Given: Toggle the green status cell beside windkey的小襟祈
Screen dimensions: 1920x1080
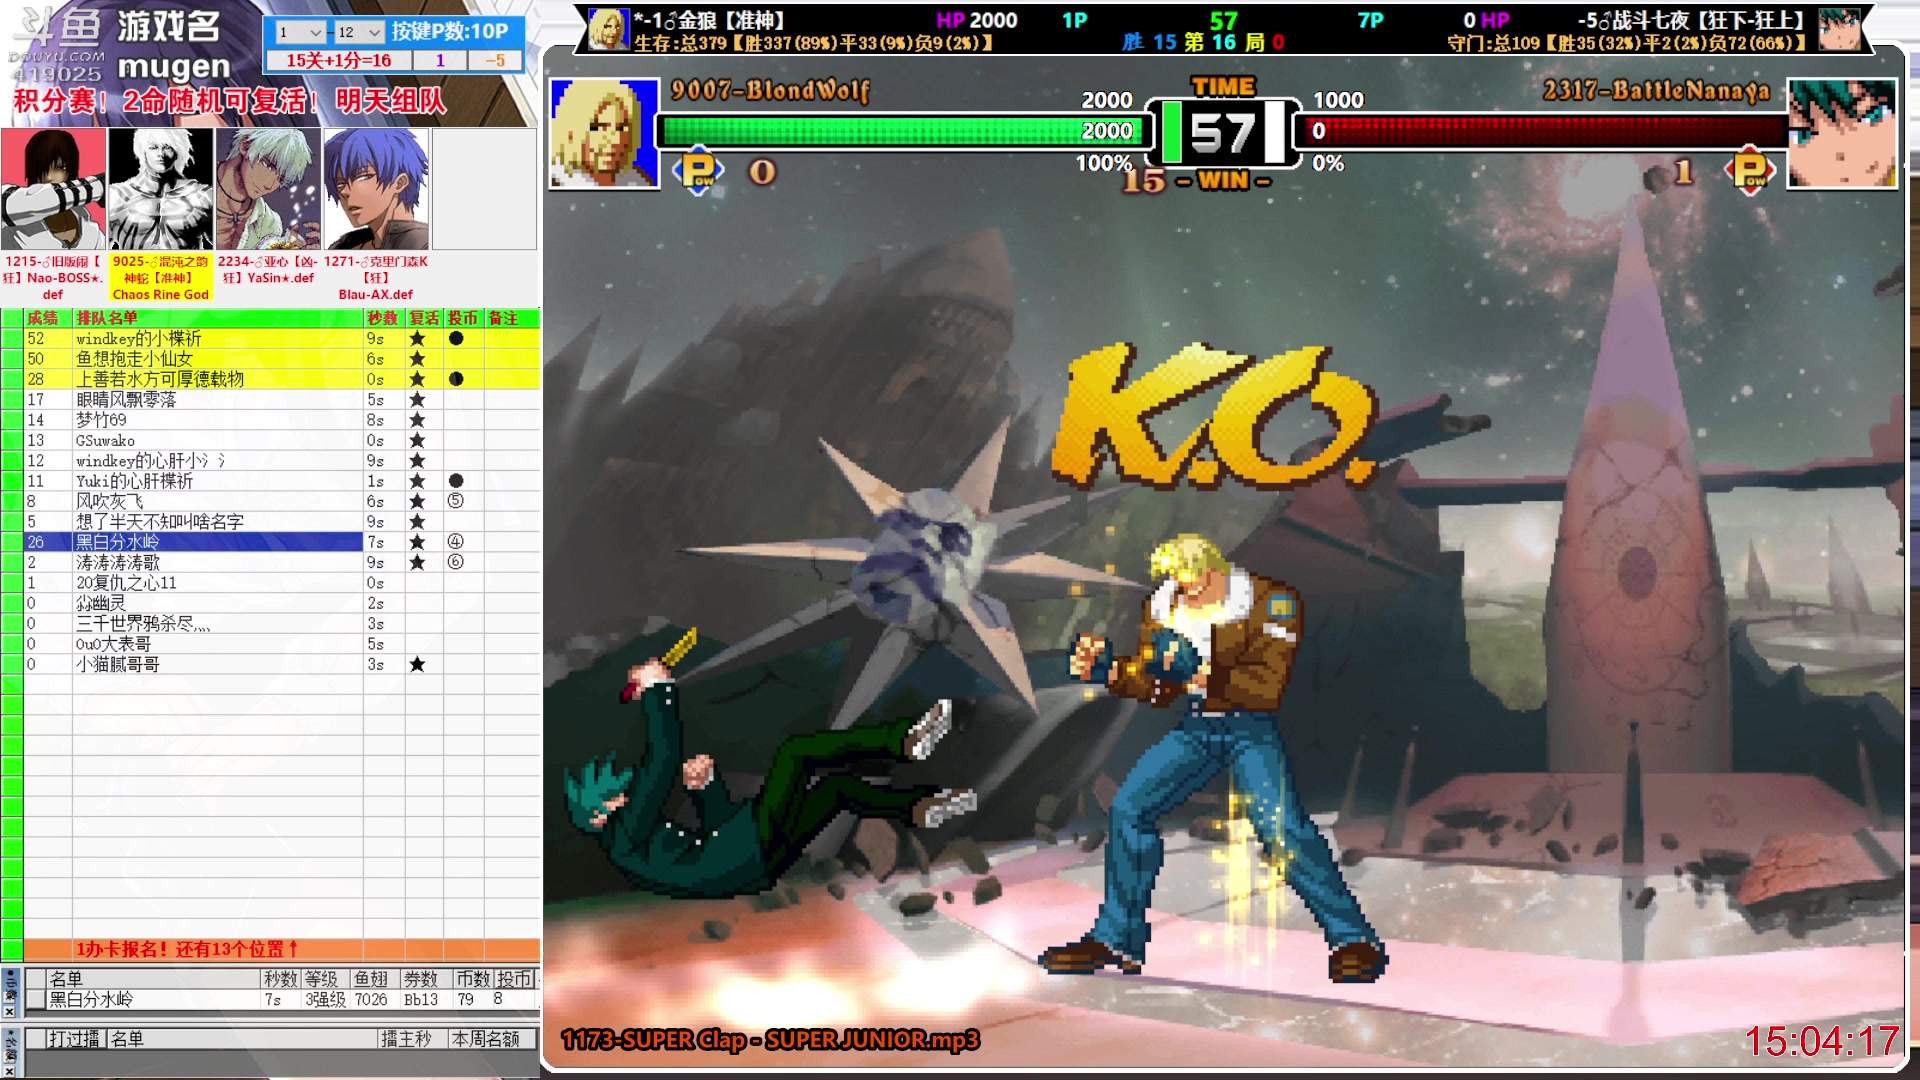Looking at the screenshot, I should point(12,339).
